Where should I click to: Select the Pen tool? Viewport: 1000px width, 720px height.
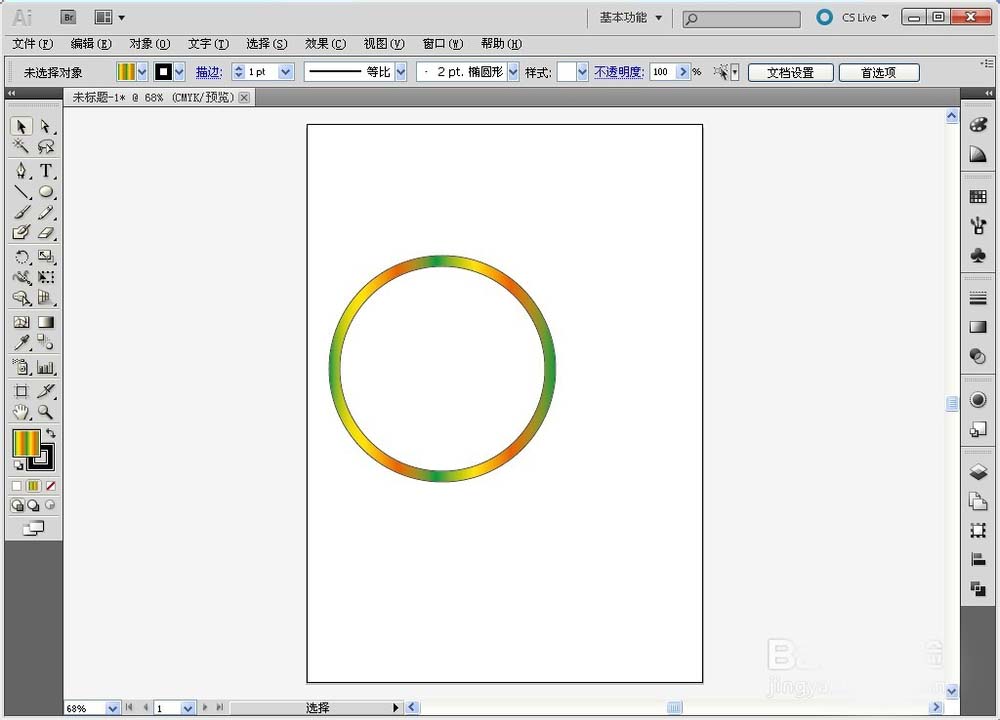click(21, 170)
